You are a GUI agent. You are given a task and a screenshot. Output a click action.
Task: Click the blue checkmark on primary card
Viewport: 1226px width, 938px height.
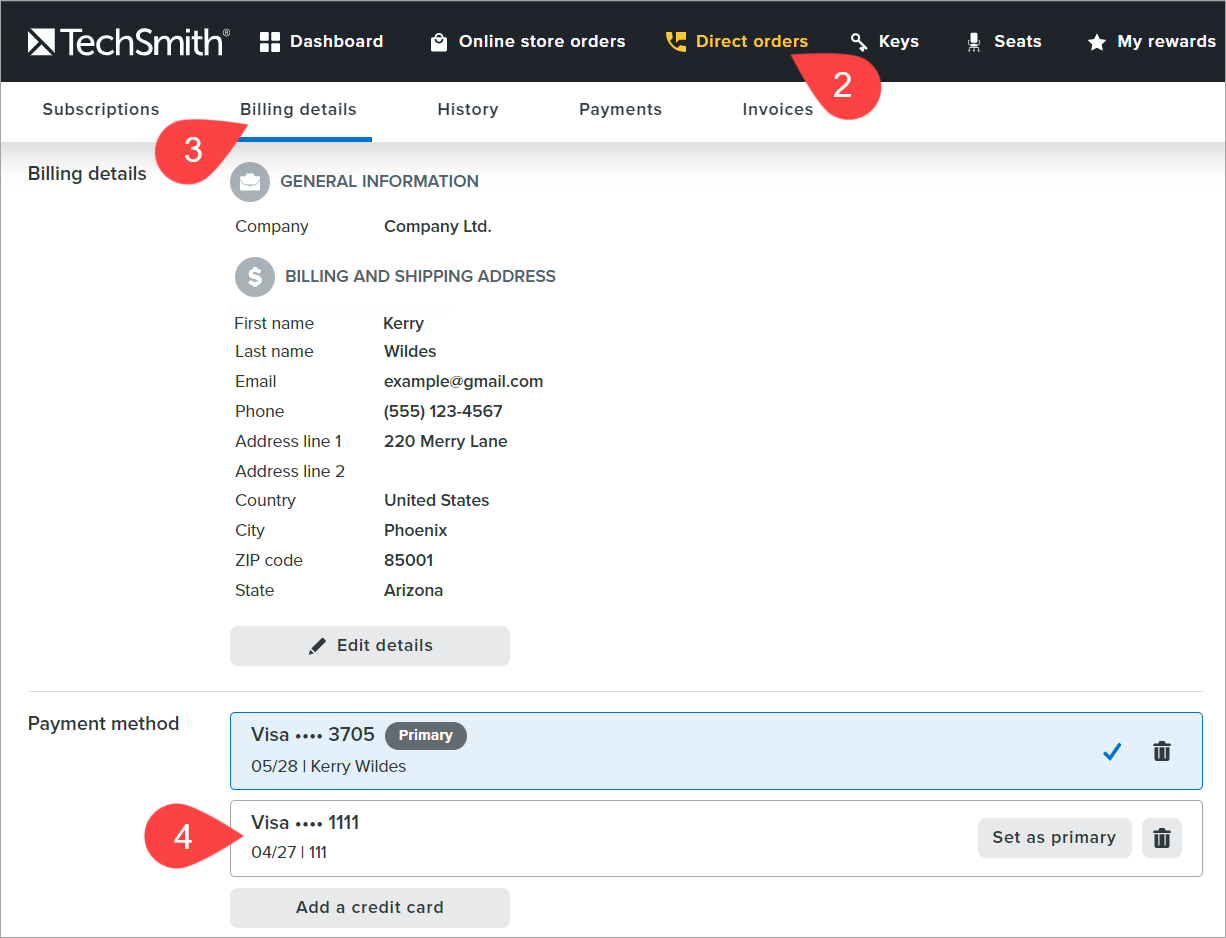coord(1111,751)
